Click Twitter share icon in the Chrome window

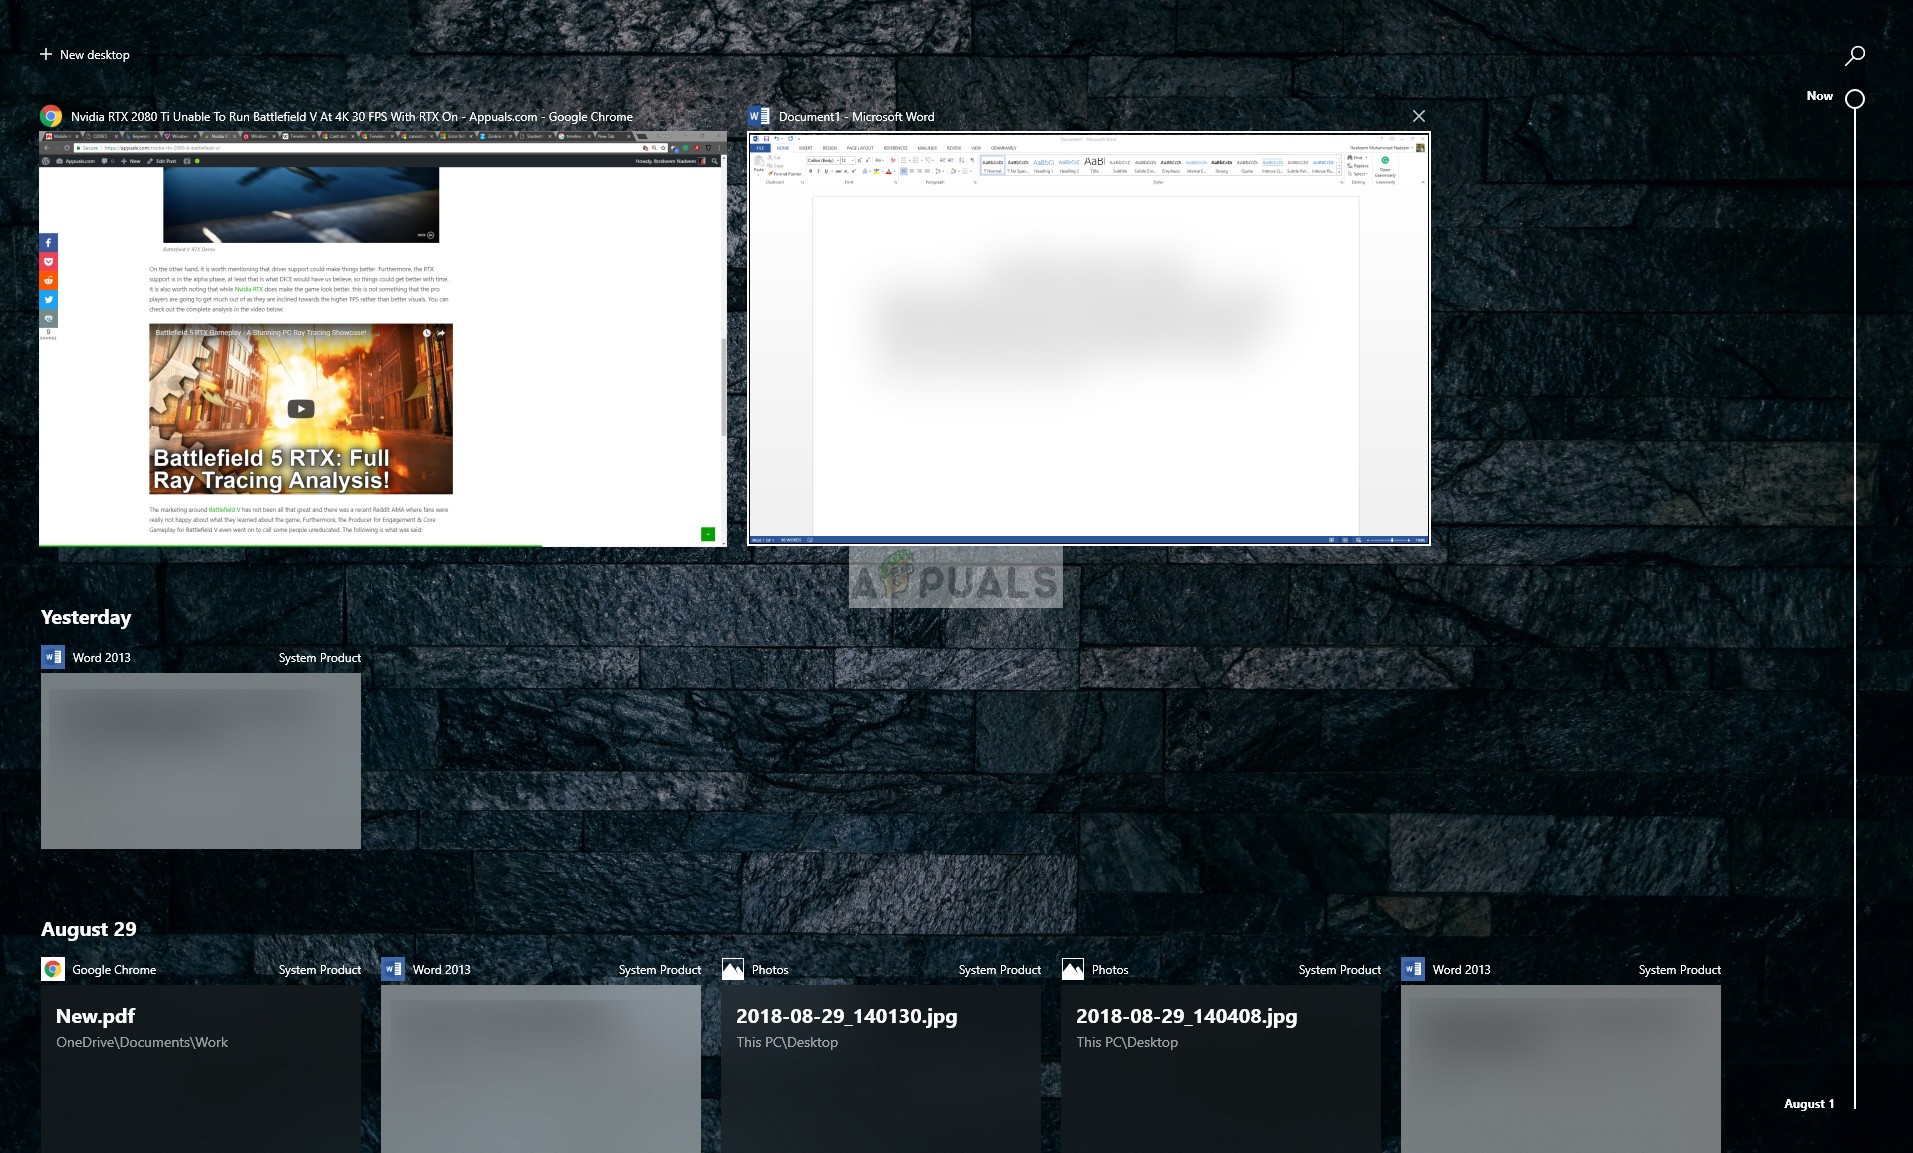point(48,299)
